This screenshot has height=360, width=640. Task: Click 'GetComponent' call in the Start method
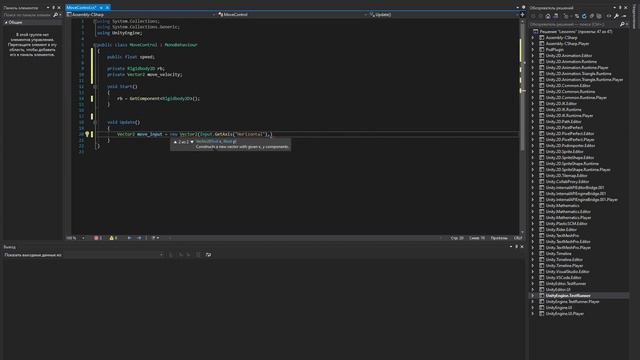[144, 98]
